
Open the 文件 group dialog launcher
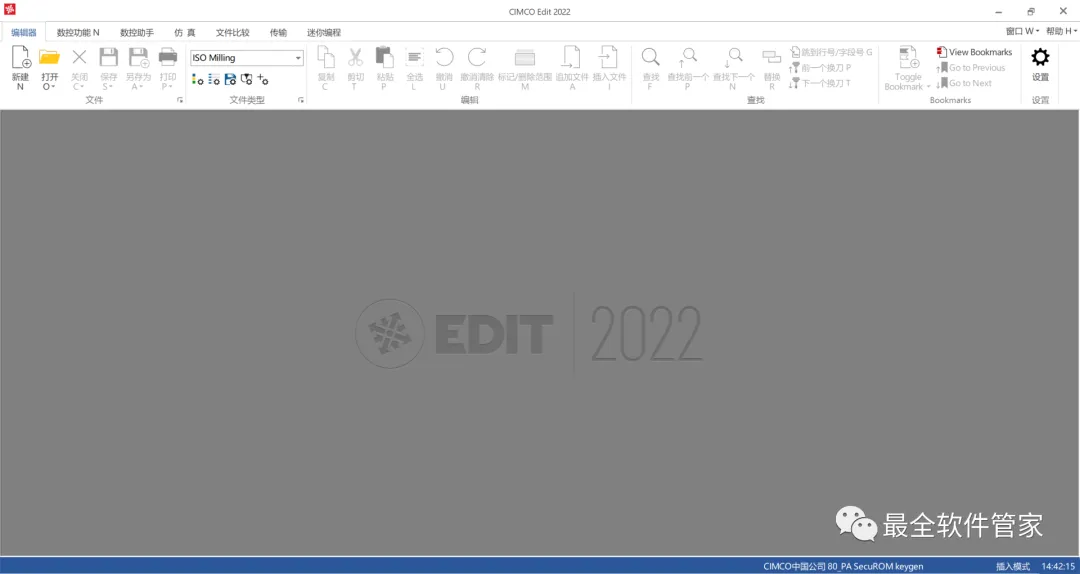point(180,101)
